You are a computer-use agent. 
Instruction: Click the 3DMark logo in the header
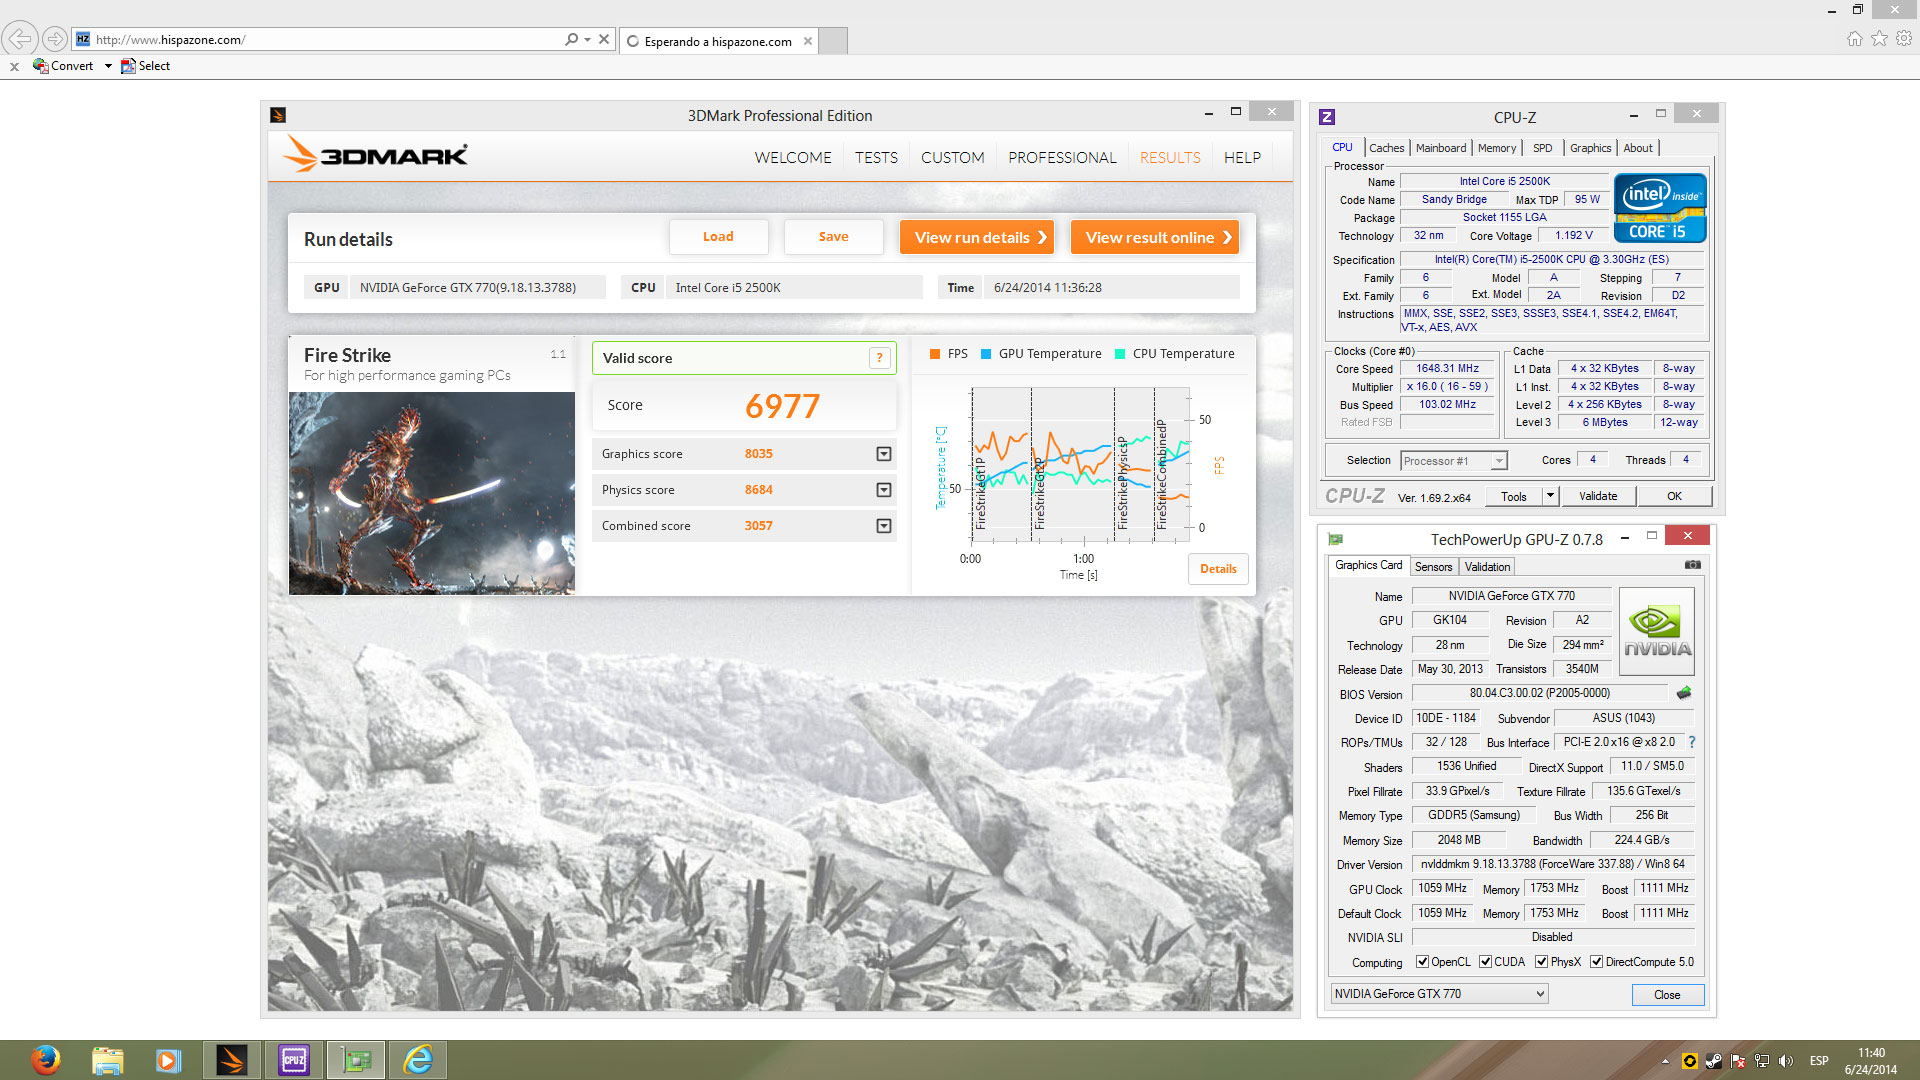click(x=376, y=155)
